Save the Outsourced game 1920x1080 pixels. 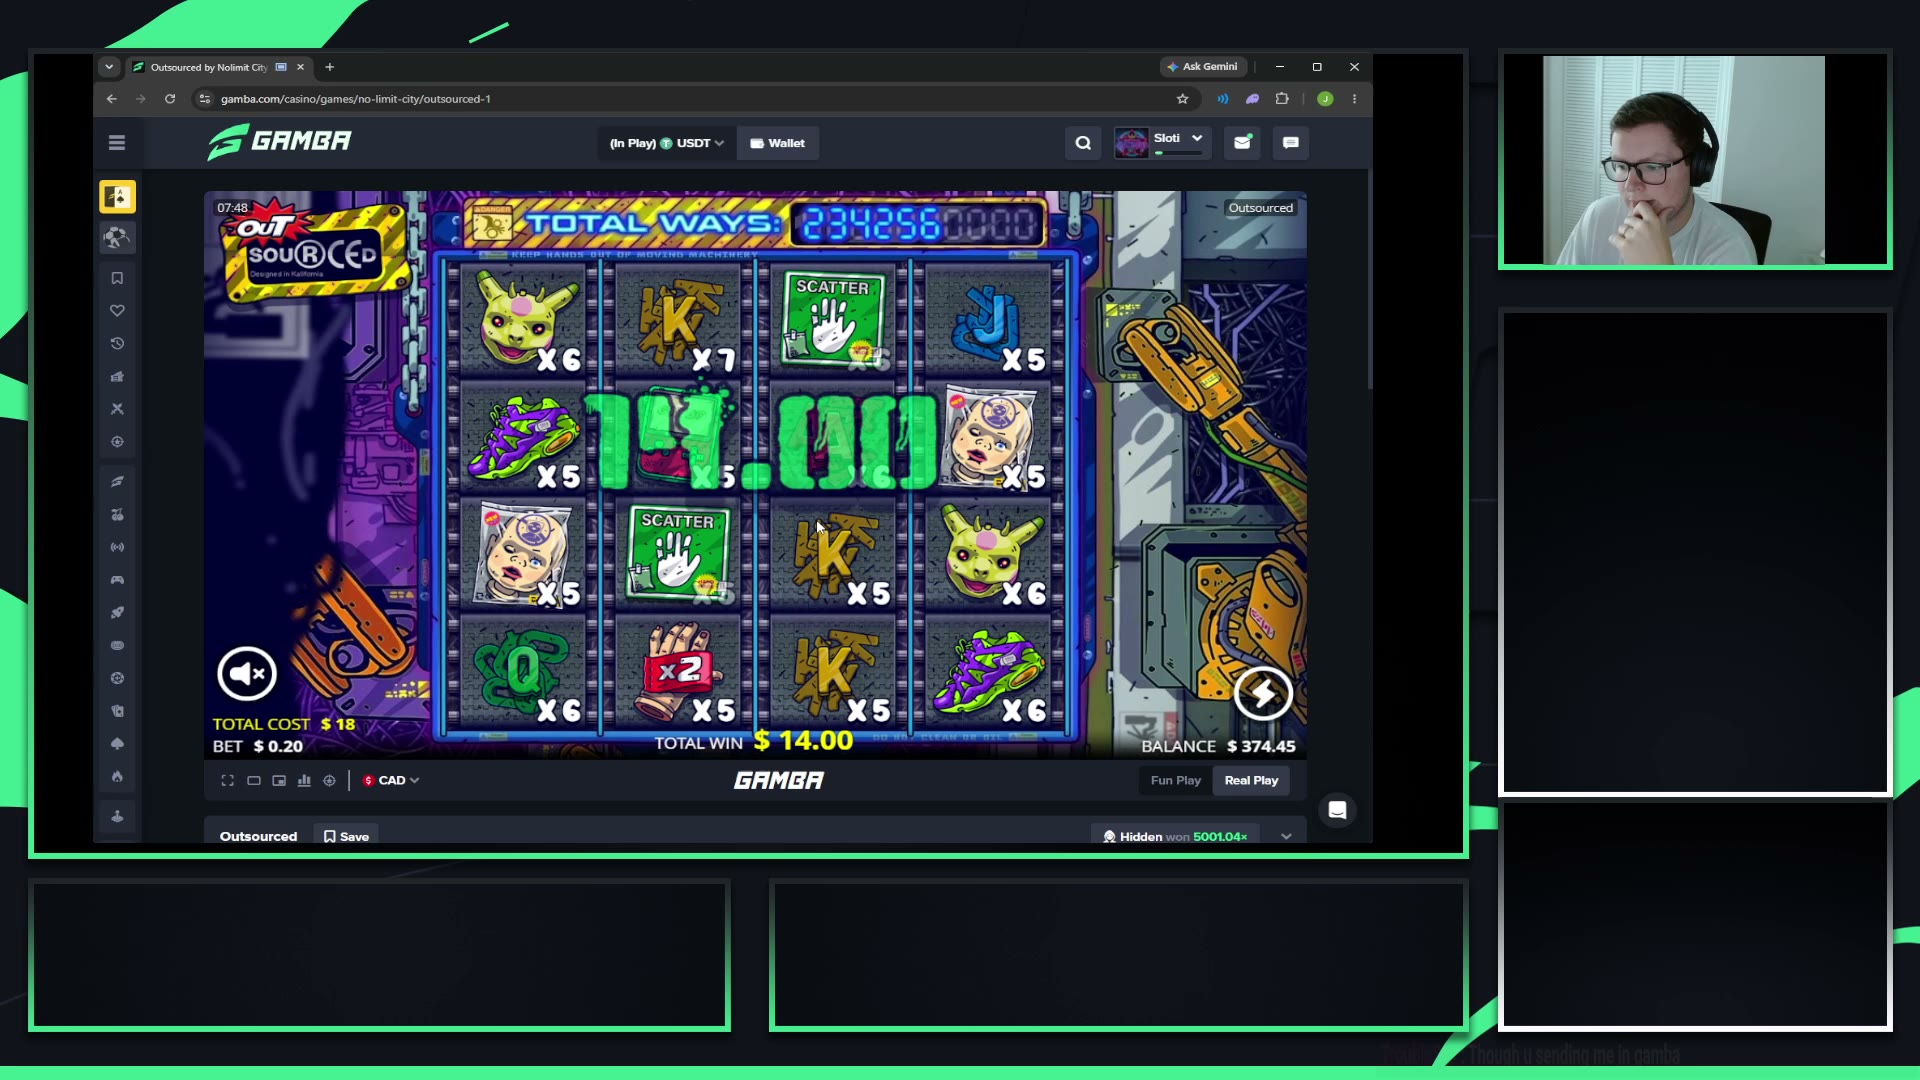tap(346, 837)
